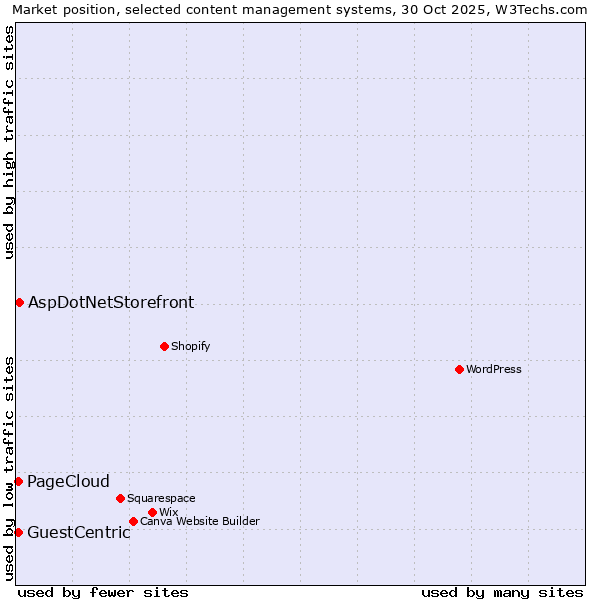Select the Squarespace label text
Viewport: 600px width, 600px height.
(161, 498)
